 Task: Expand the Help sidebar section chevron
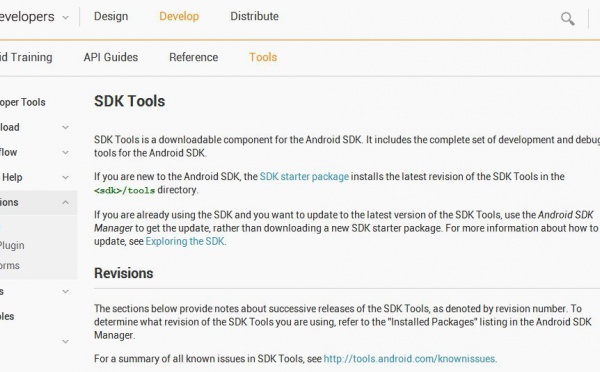click(65, 178)
